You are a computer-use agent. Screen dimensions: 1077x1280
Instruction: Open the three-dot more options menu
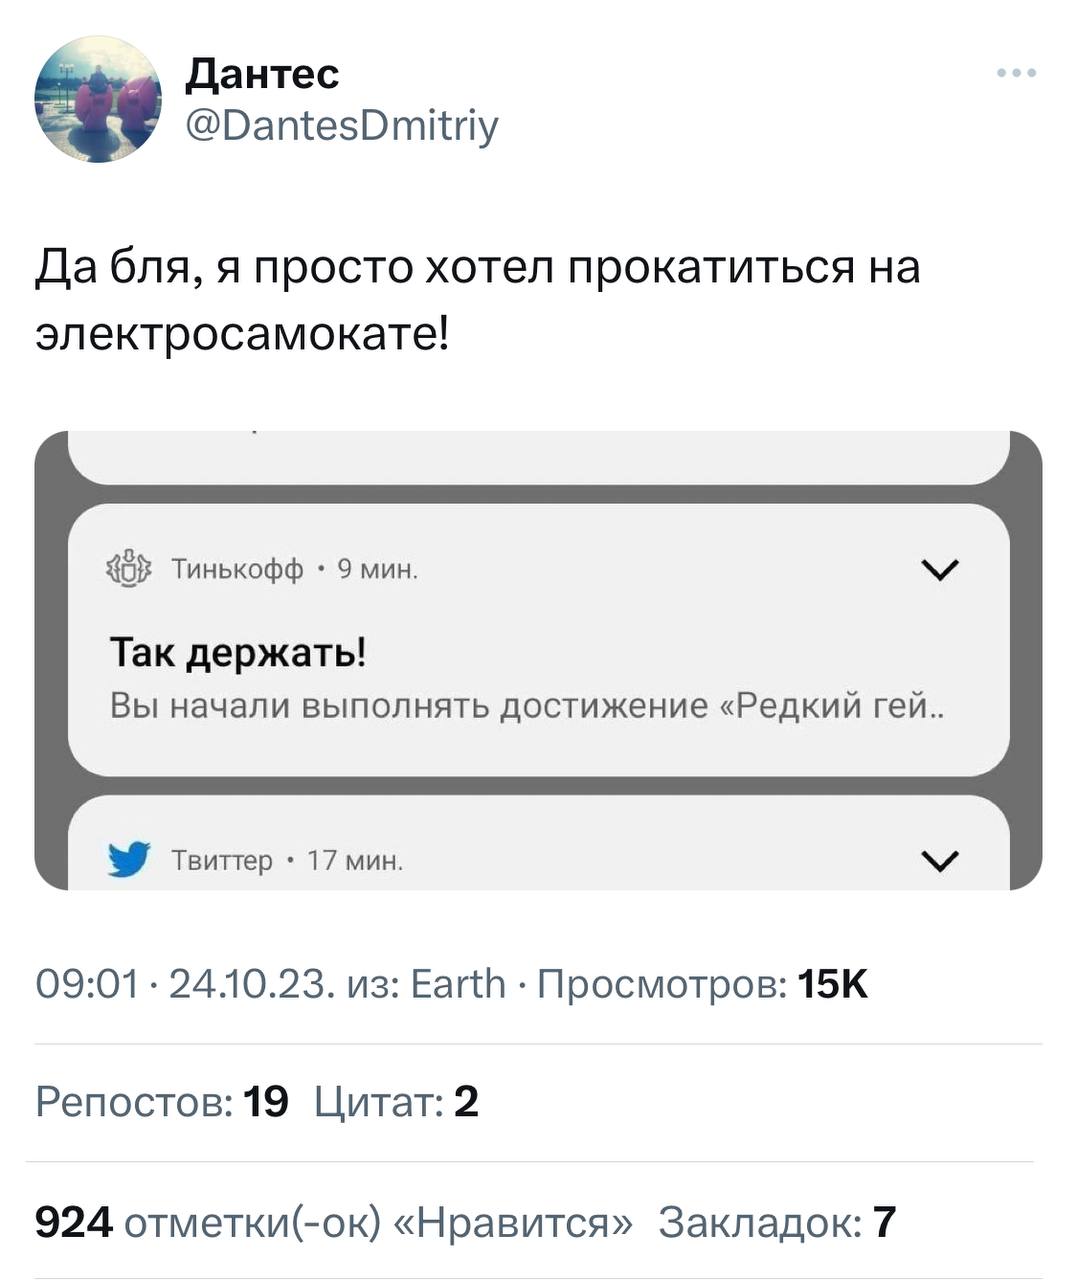[x=1017, y=73]
